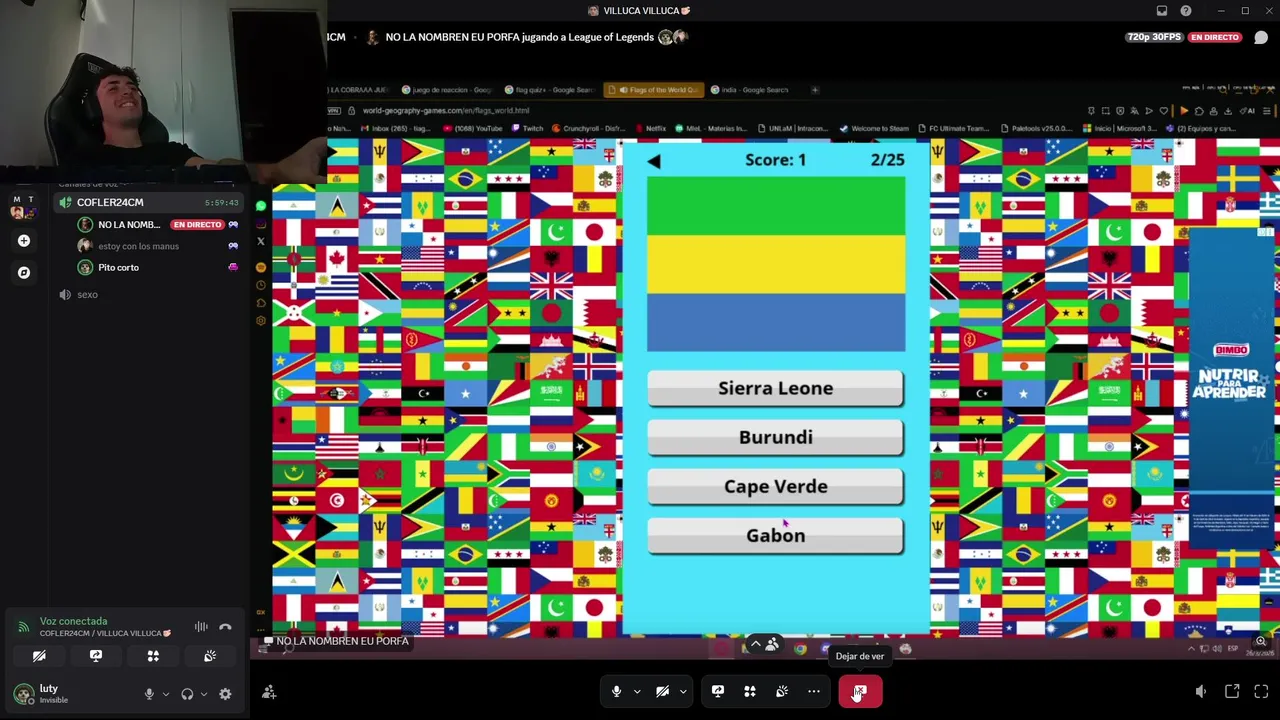Join sexo voice channel
This screenshot has width=1280, height=720.
87,295
